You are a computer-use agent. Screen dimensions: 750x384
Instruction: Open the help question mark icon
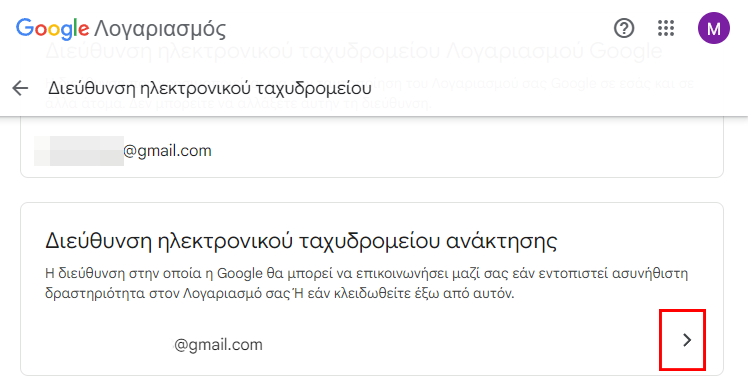pos(624,28)
